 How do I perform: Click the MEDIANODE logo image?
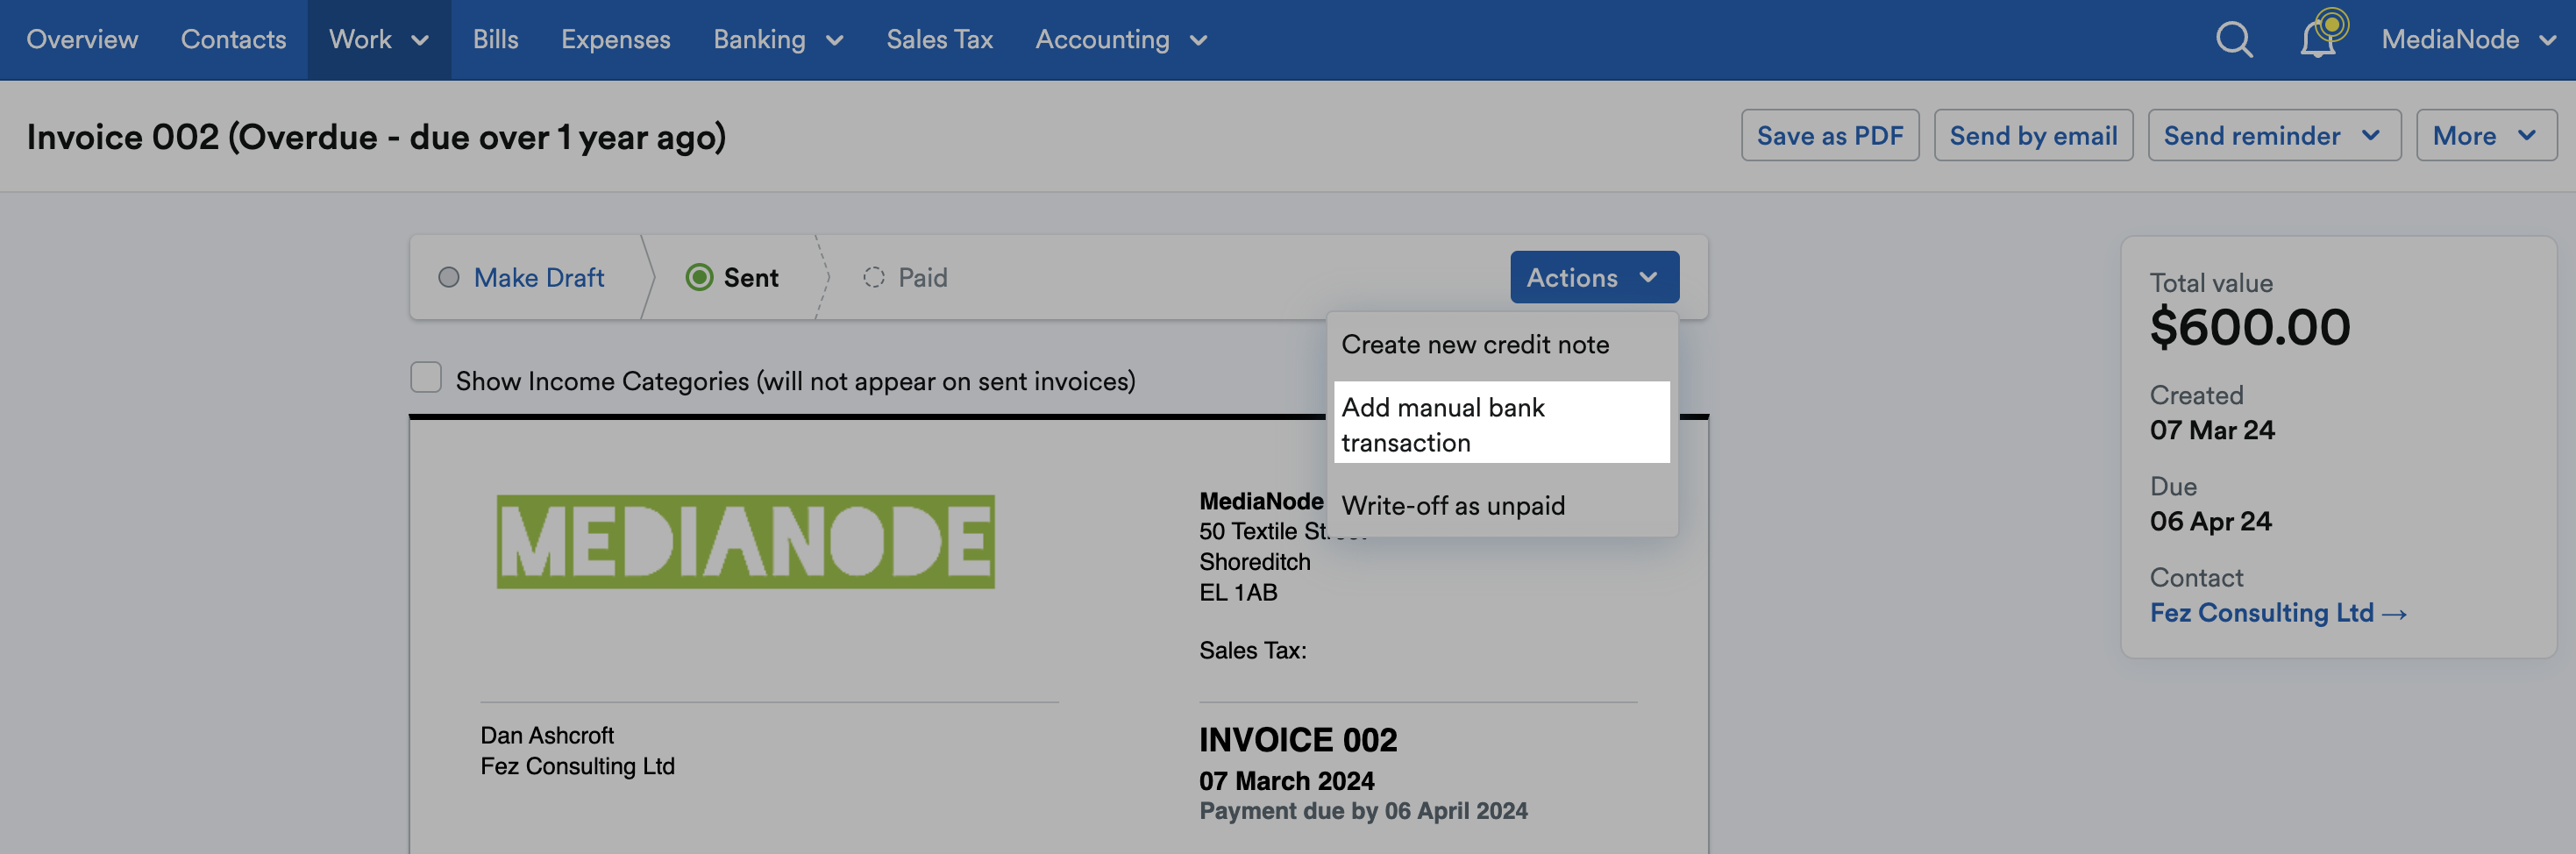[x=745, y=541]
